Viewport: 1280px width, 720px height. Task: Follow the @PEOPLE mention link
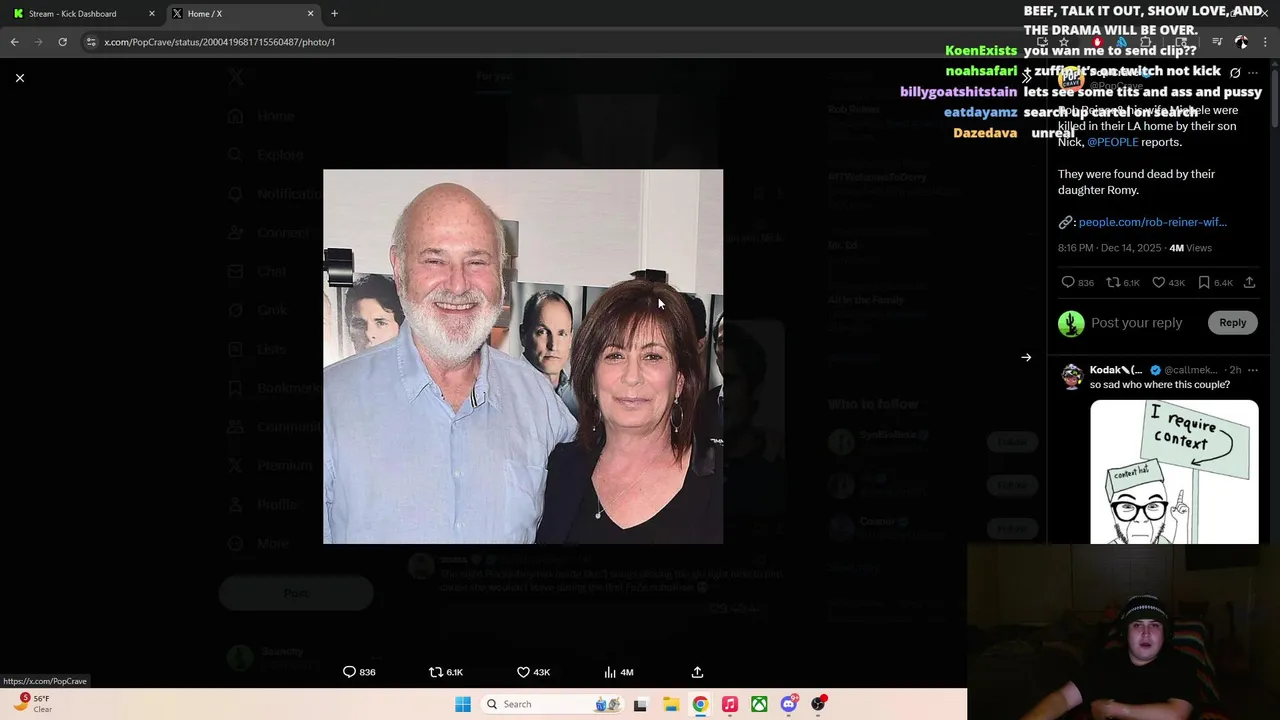[1112, 142]
